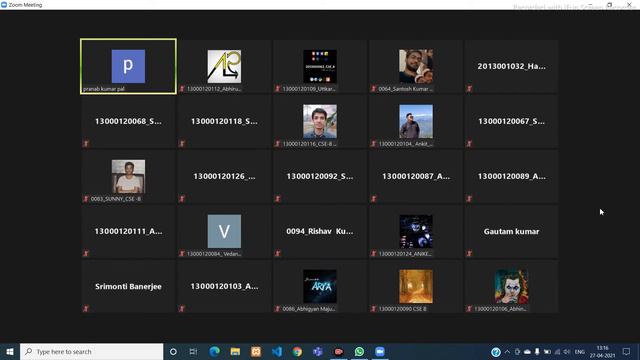This screenshot has height=360, width=640.
Task: Click muted mic icon on 13000120112_Abhiru tile
Action: tap(182, 89)
